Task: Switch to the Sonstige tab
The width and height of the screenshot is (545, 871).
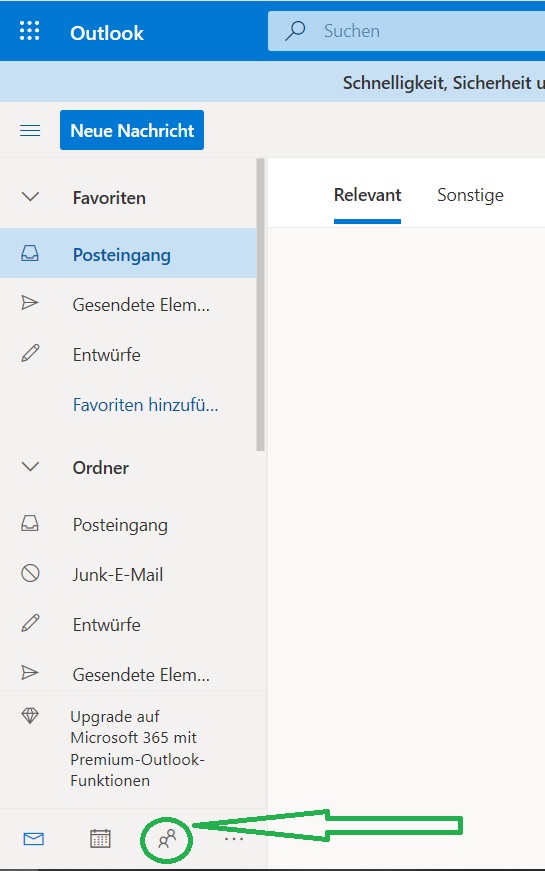Action: (x=470, y=195)
